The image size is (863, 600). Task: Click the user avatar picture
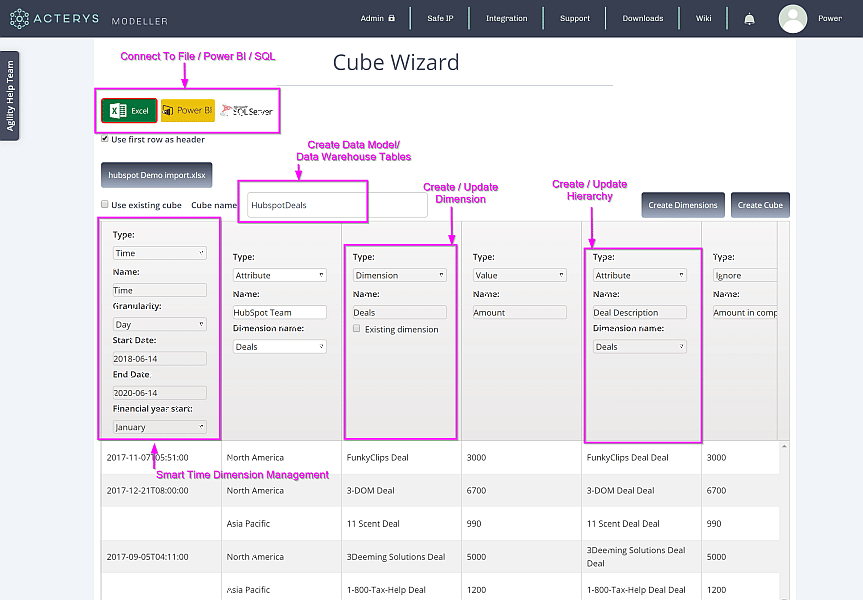tap(793, 19)
